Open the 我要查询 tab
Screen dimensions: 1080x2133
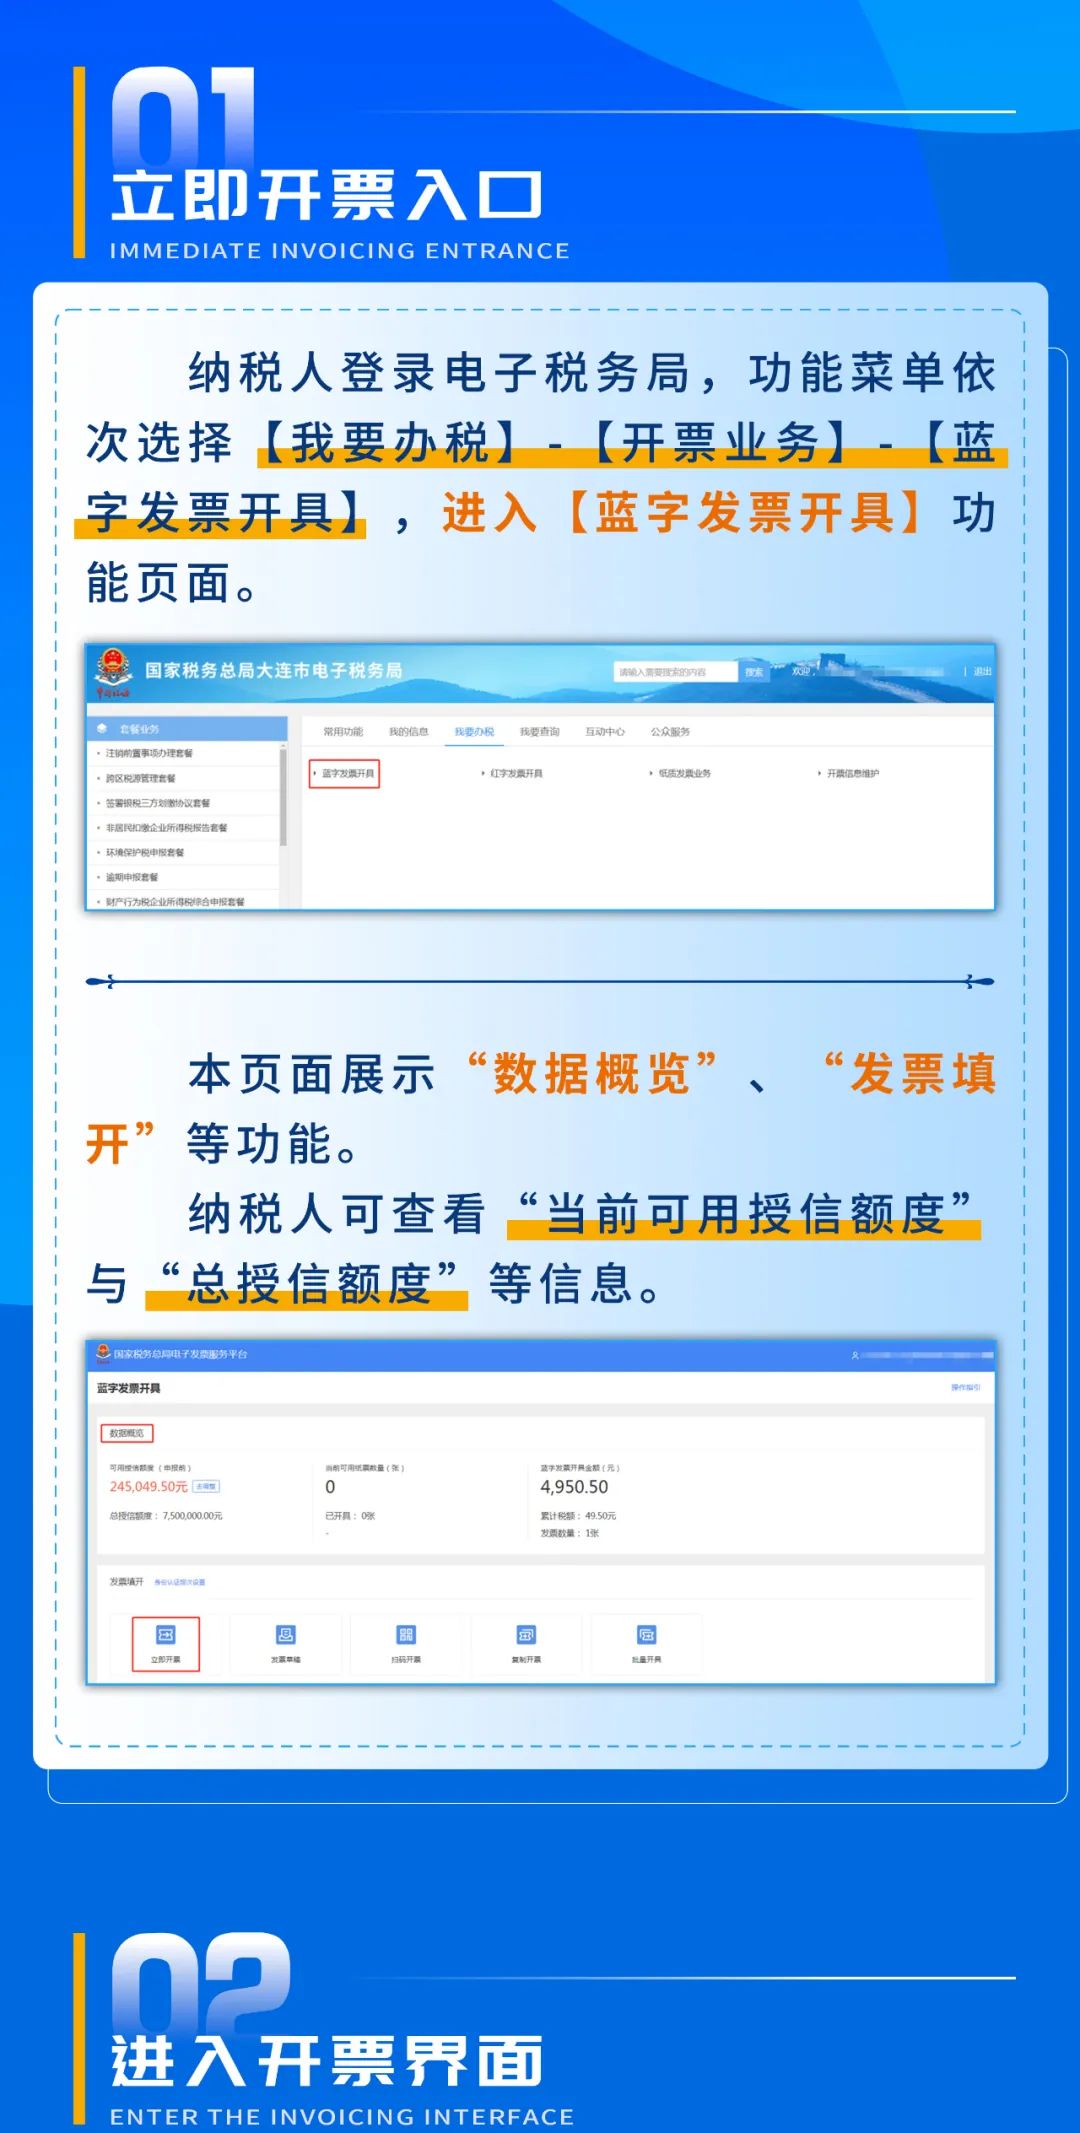pyautogui.click(x=540, y=732)
